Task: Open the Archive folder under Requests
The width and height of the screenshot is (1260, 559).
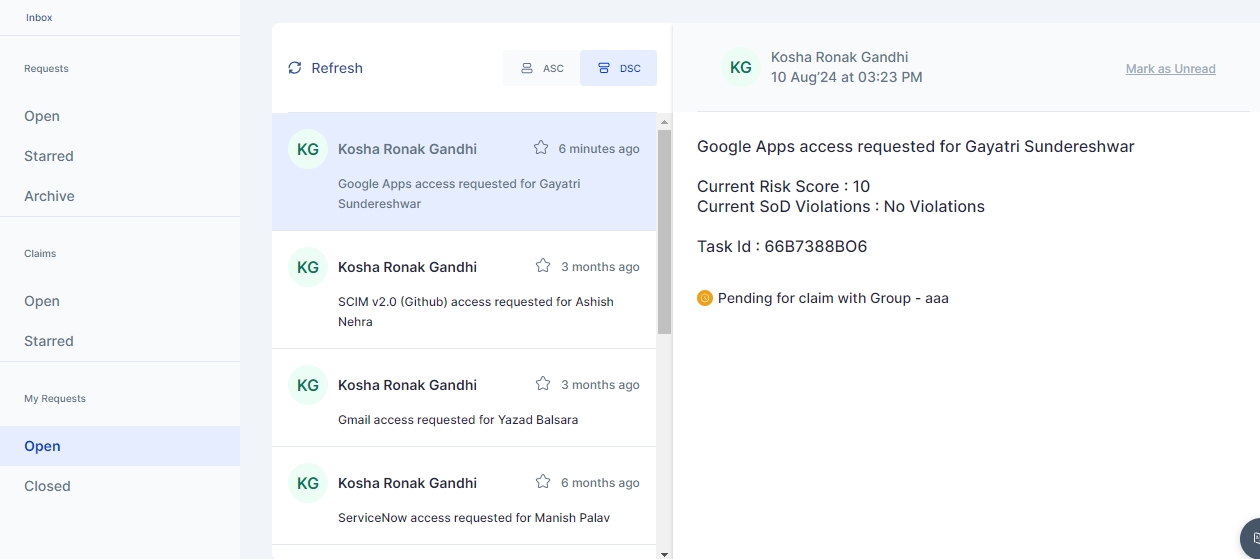Action: (x=50, y=196)
